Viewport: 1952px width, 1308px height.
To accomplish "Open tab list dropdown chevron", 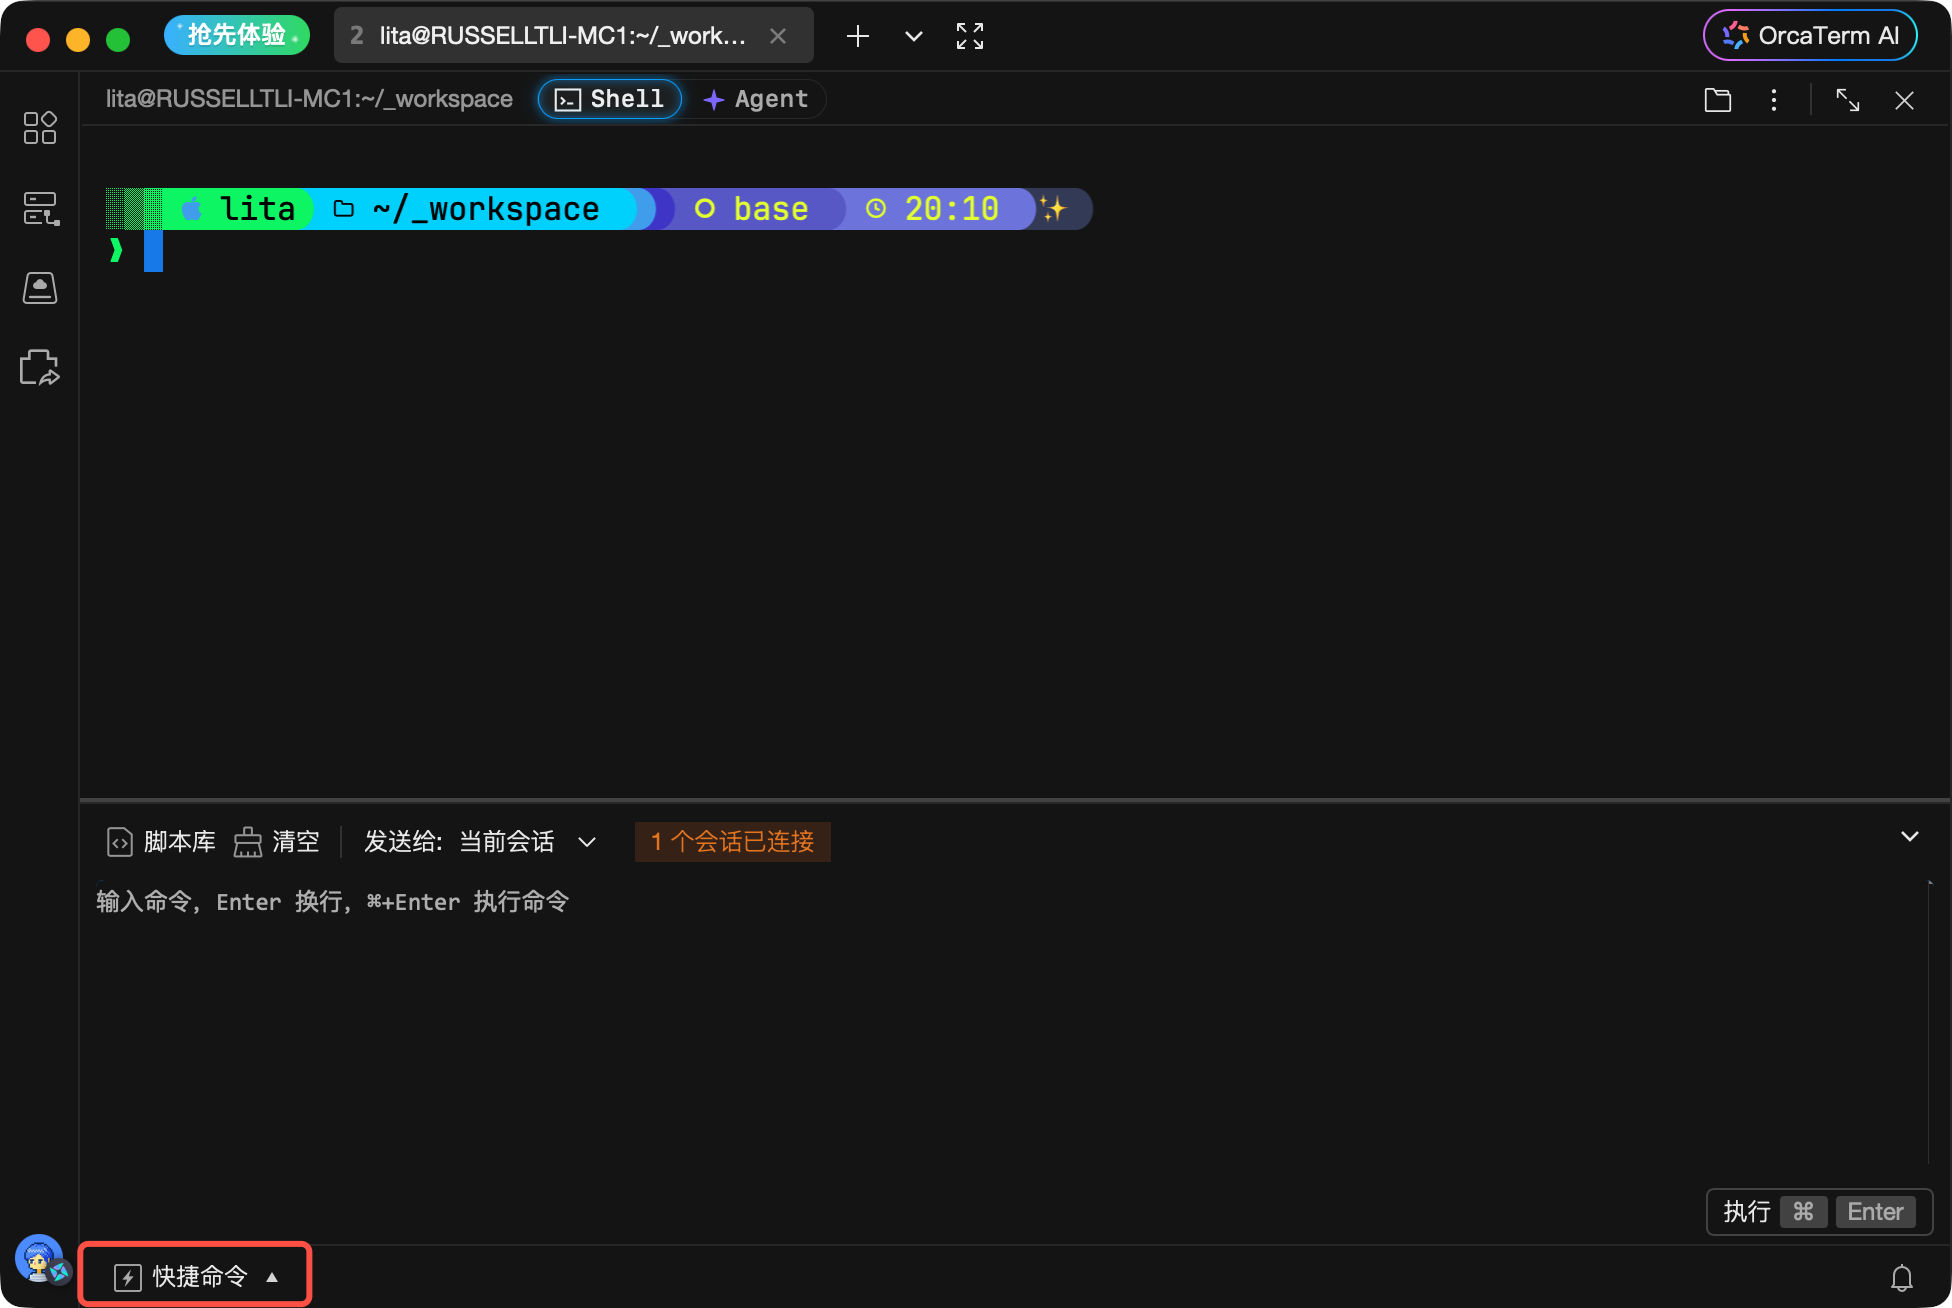I will 913,37.
